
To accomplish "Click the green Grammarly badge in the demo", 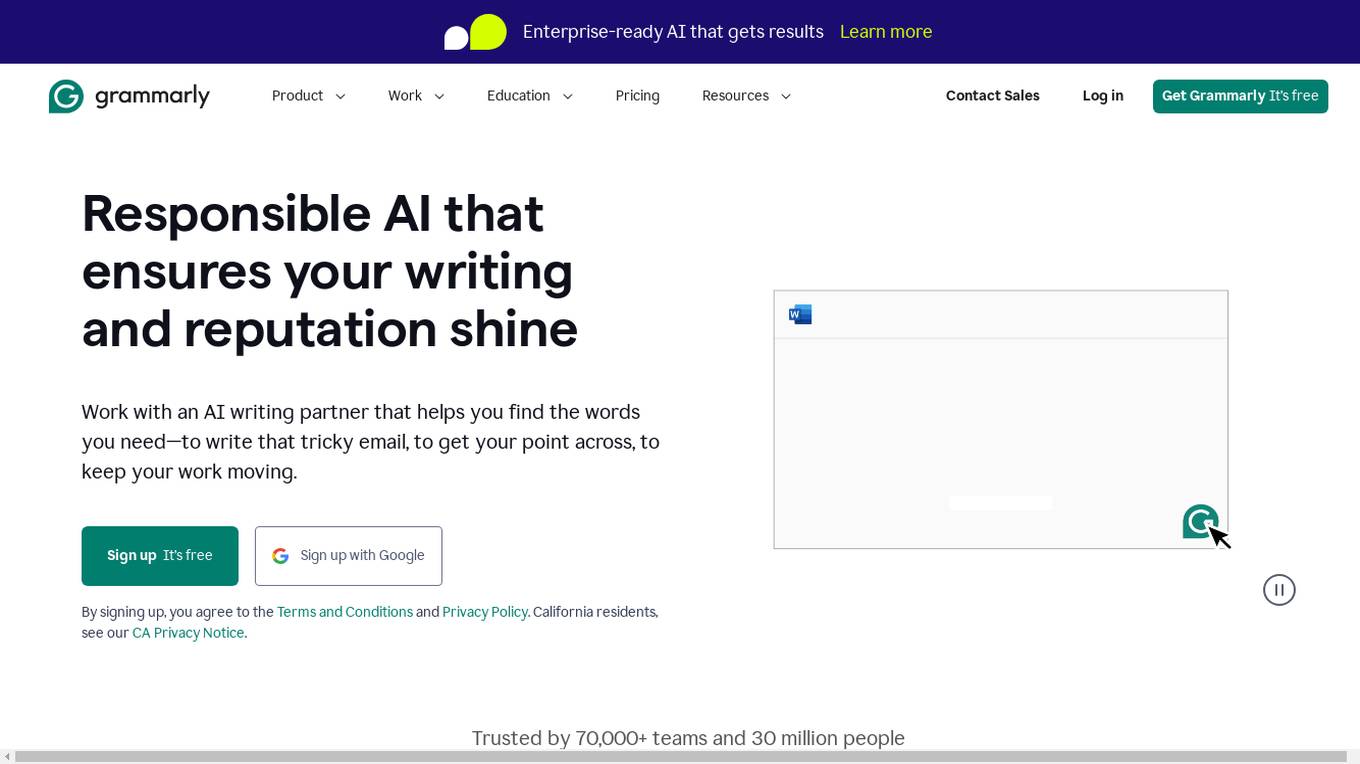I will point(1200,521).
